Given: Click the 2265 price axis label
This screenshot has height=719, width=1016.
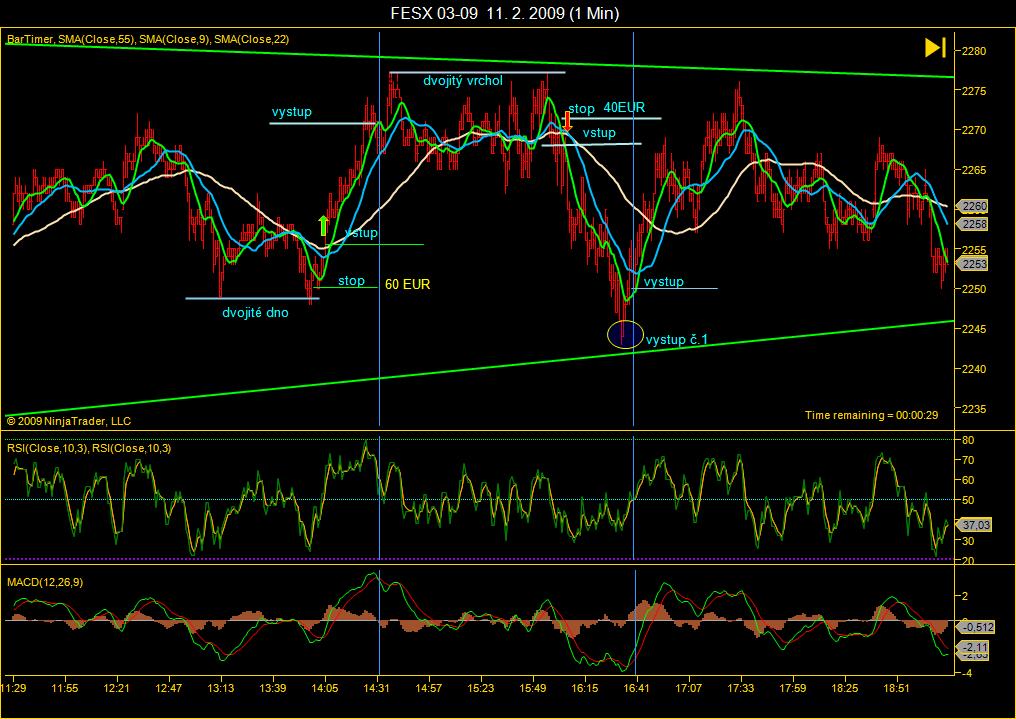Looking at the screenshot, I should (x=974, y=170).
